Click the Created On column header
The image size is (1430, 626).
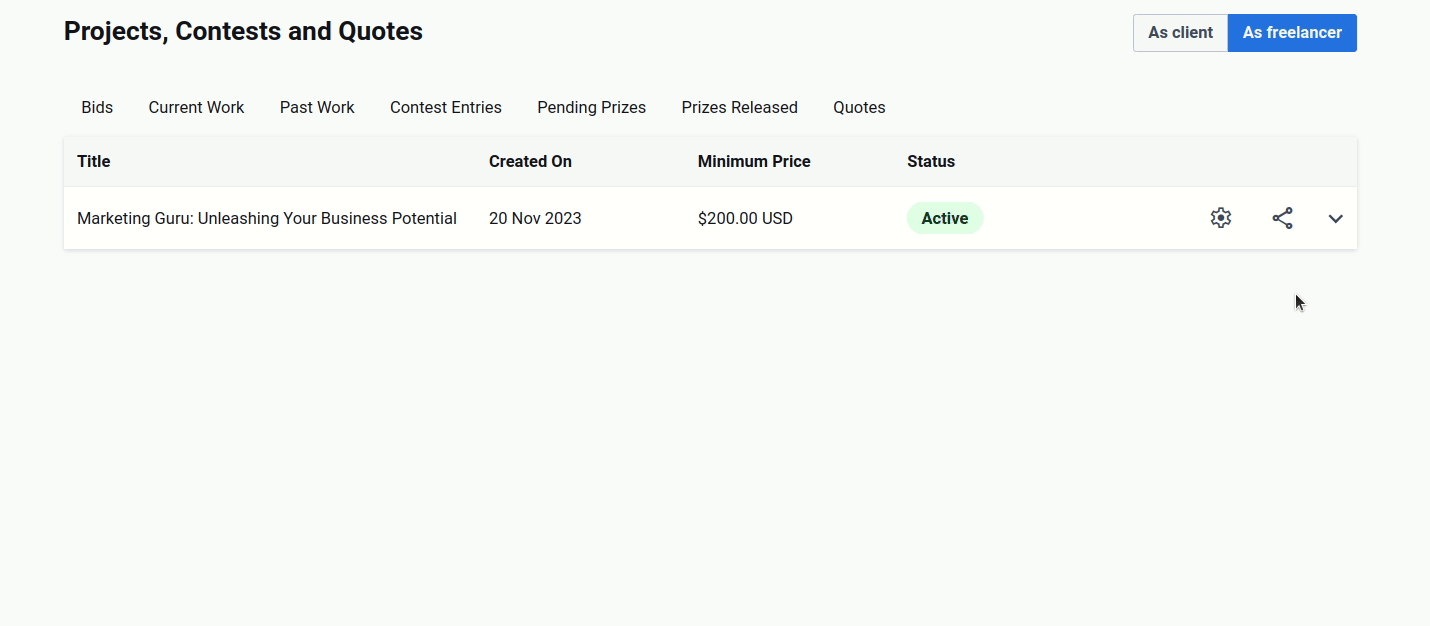(530, 162)
